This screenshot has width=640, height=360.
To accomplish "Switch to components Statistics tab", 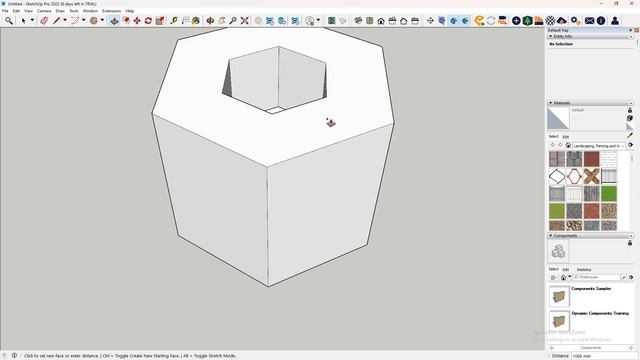I will pos(584,269).
